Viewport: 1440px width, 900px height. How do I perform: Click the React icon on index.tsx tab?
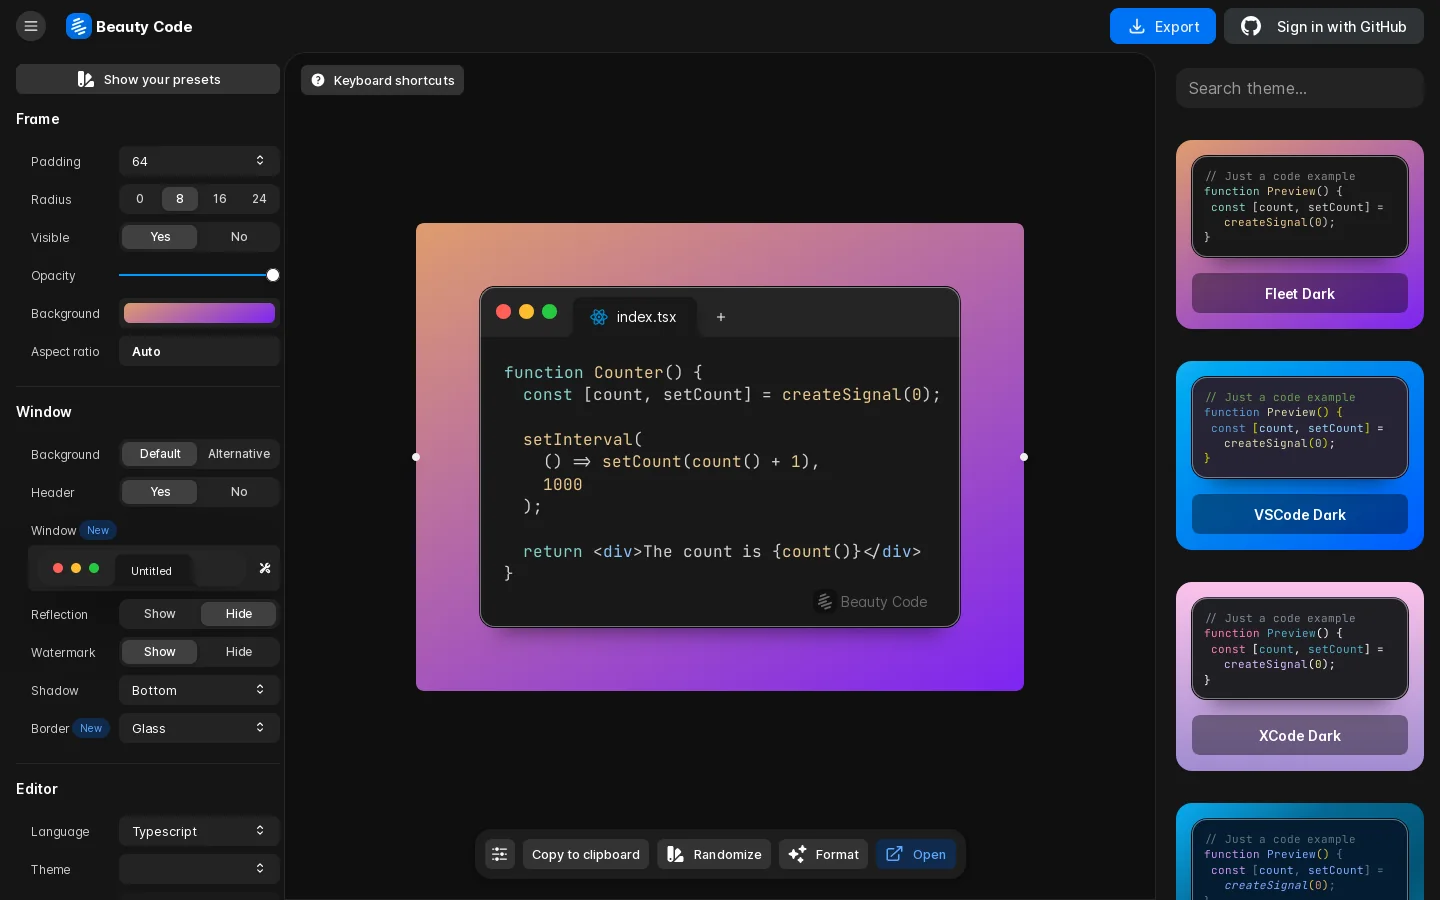coord(599,317)
